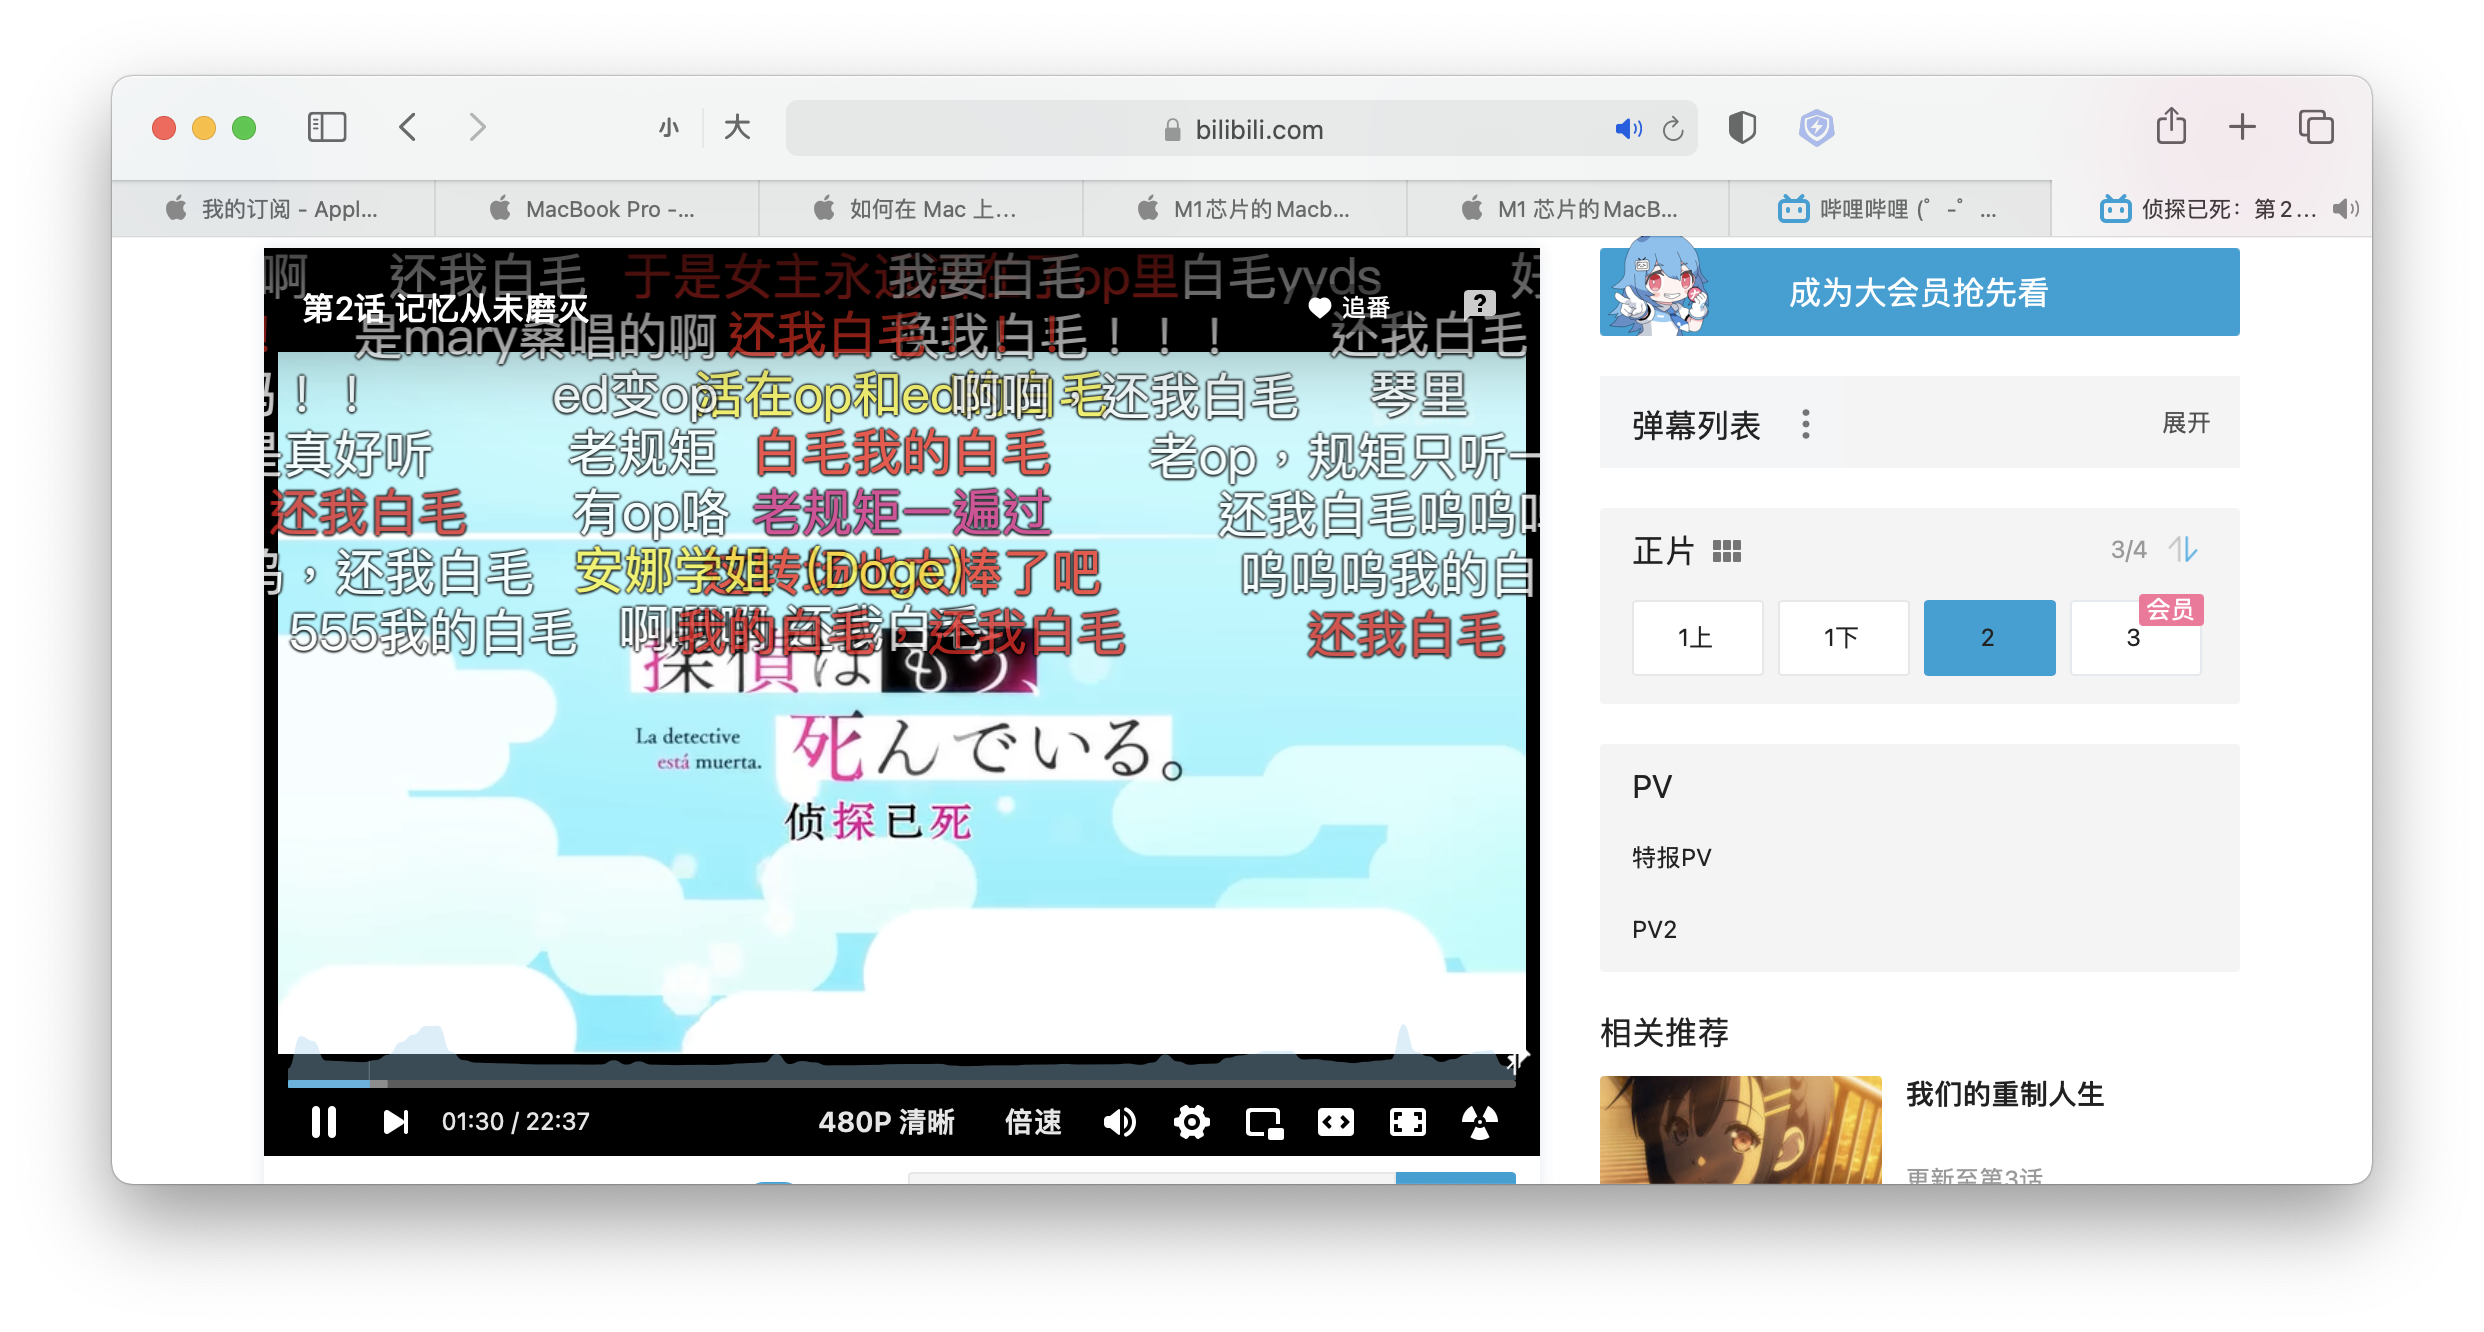Switch to the MacBook Pro tab
This screenshot has width=2484, height=1332.
[597, 209]
